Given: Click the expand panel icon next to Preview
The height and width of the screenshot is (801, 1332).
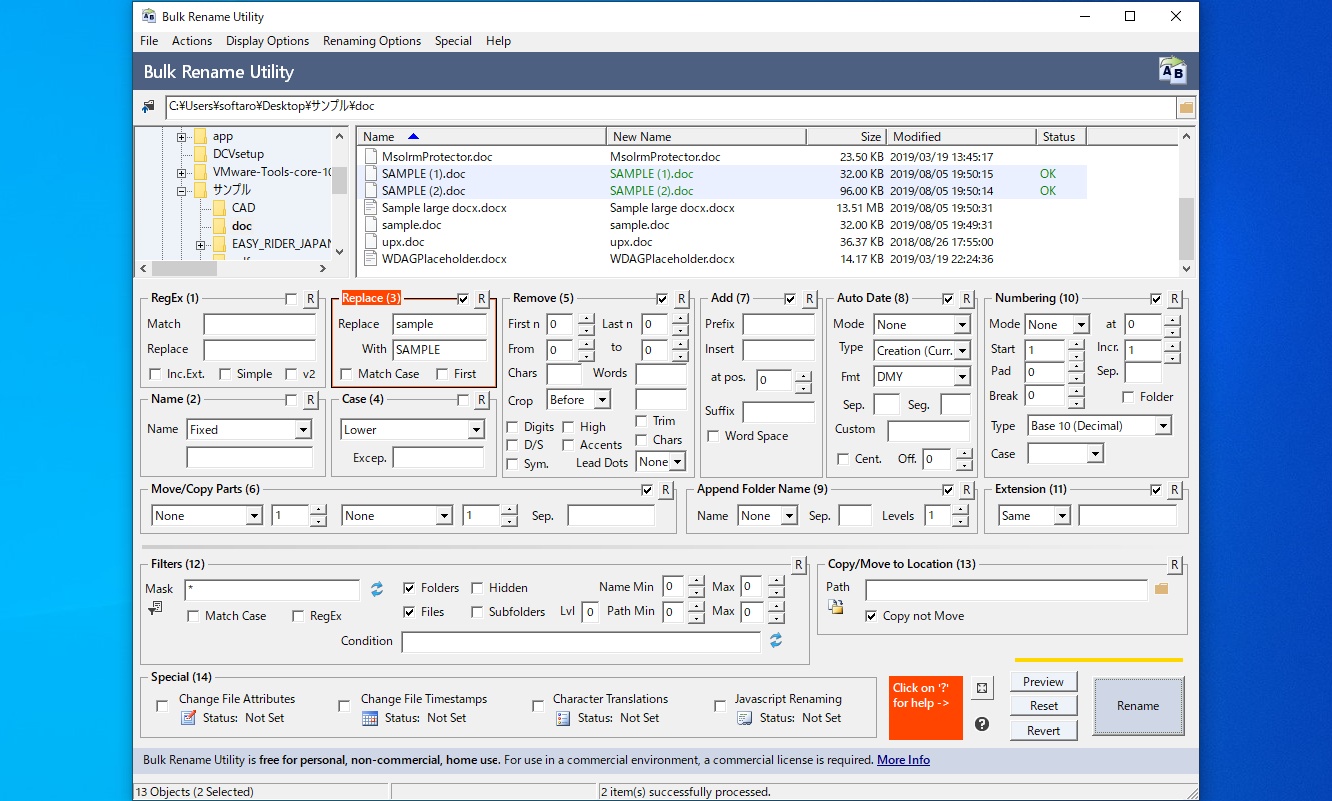Looking at the screenshot, I should (982, 688).
